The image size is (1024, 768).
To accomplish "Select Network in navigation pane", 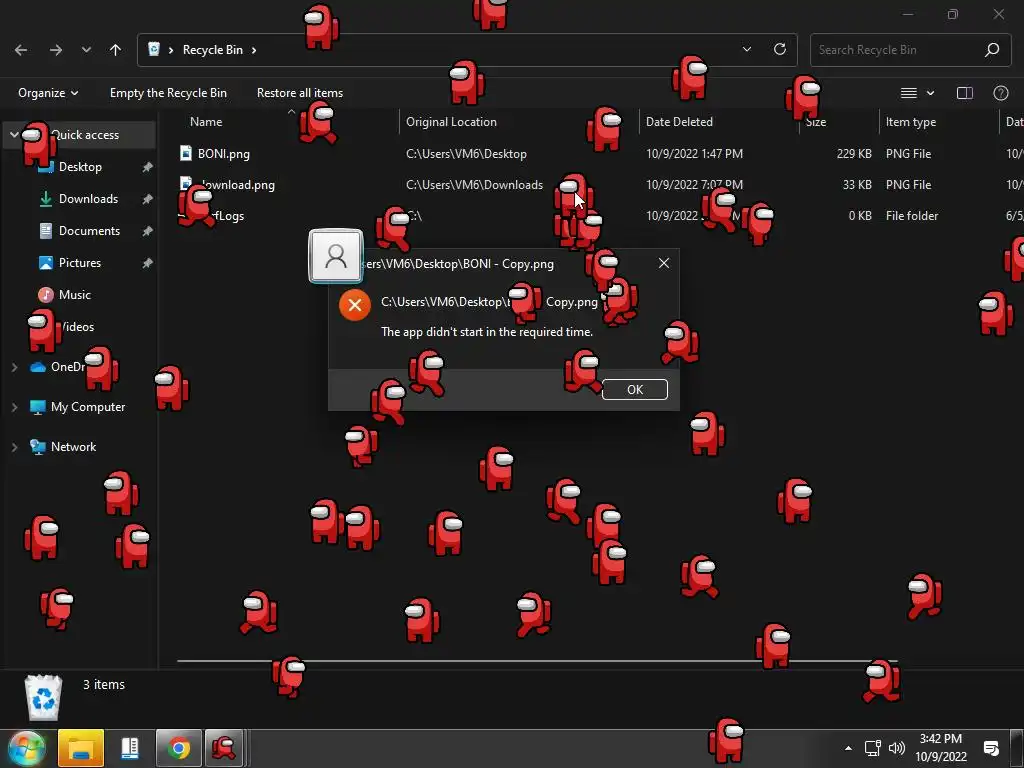I will pos(73,447).
